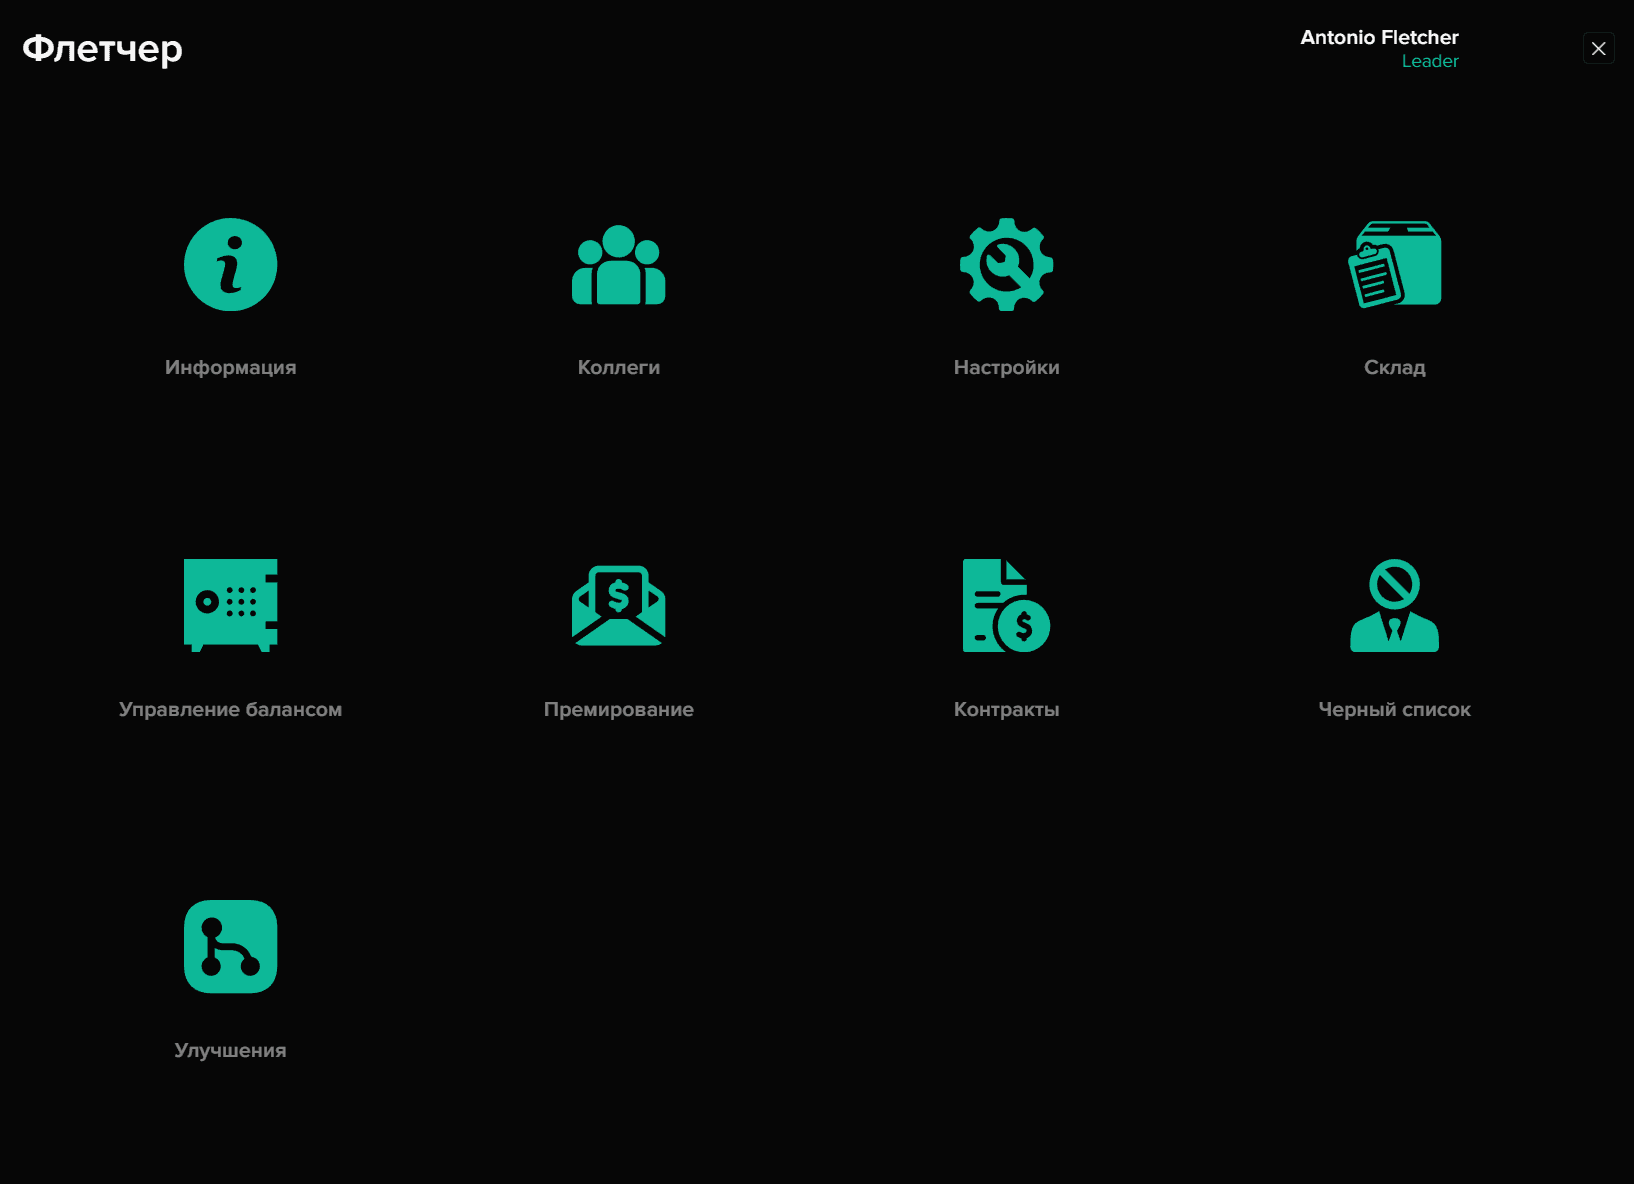Click the Antonio Fletcher user name
This screenshot has width=1634, height=1184.
pos(1378,37)
